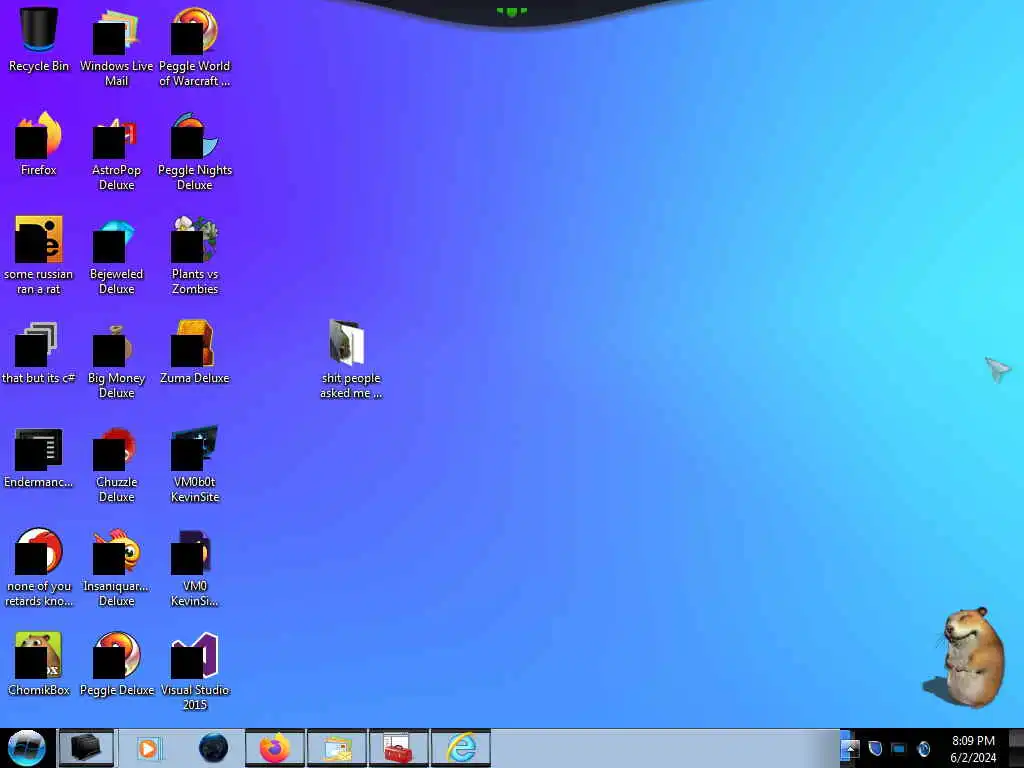
Task: Open Windows Live Mail taskbar button
Action: point(337,748)
